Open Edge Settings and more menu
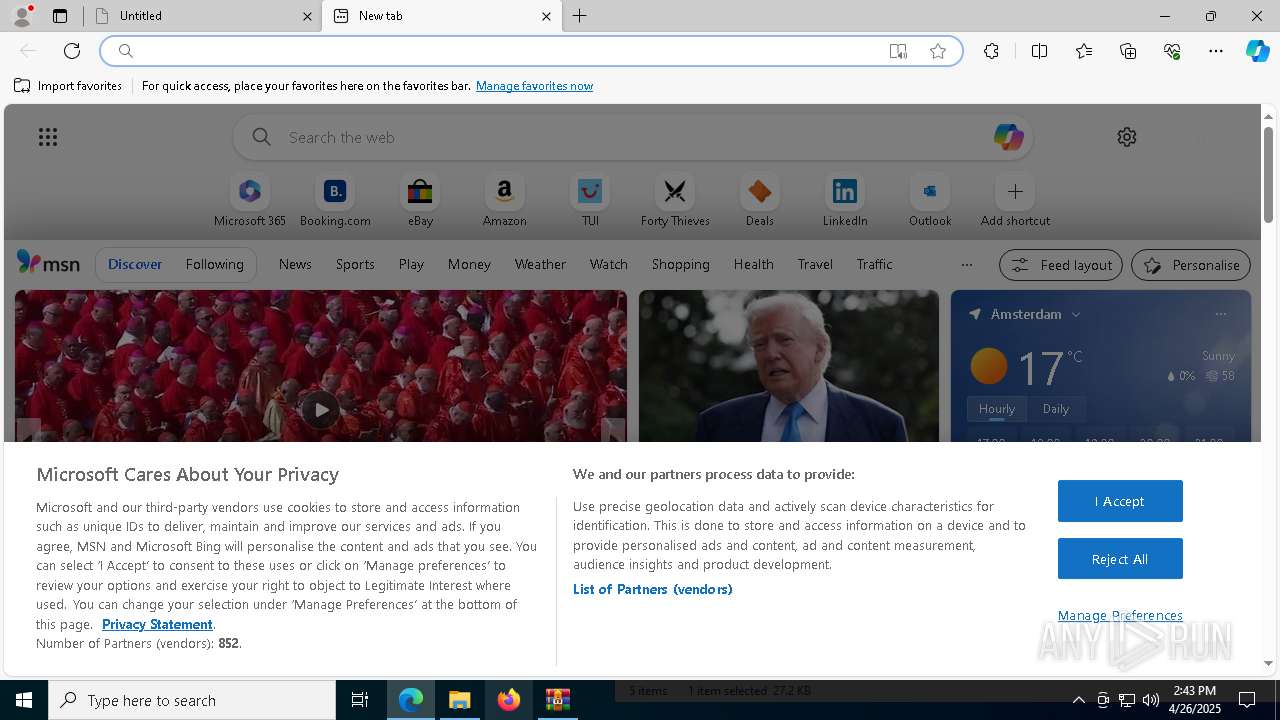The height and width of the screenshot is (720, 1280). tap(1216, 51)
